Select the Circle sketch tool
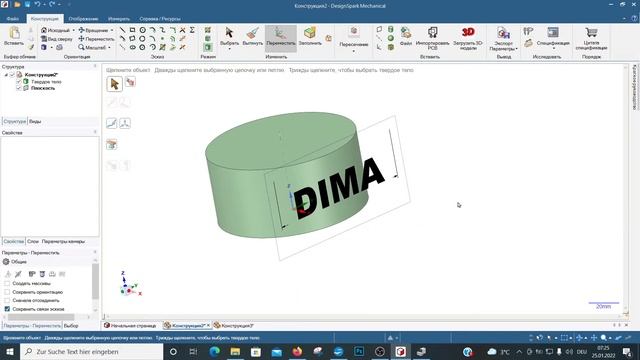640x360 pixels. (x=142, y=30)
